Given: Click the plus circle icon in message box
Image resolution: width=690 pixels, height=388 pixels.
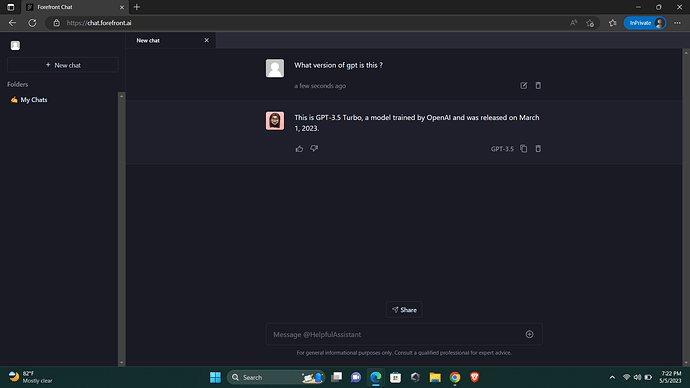Looking at the screenshot, I should point(529,334).
